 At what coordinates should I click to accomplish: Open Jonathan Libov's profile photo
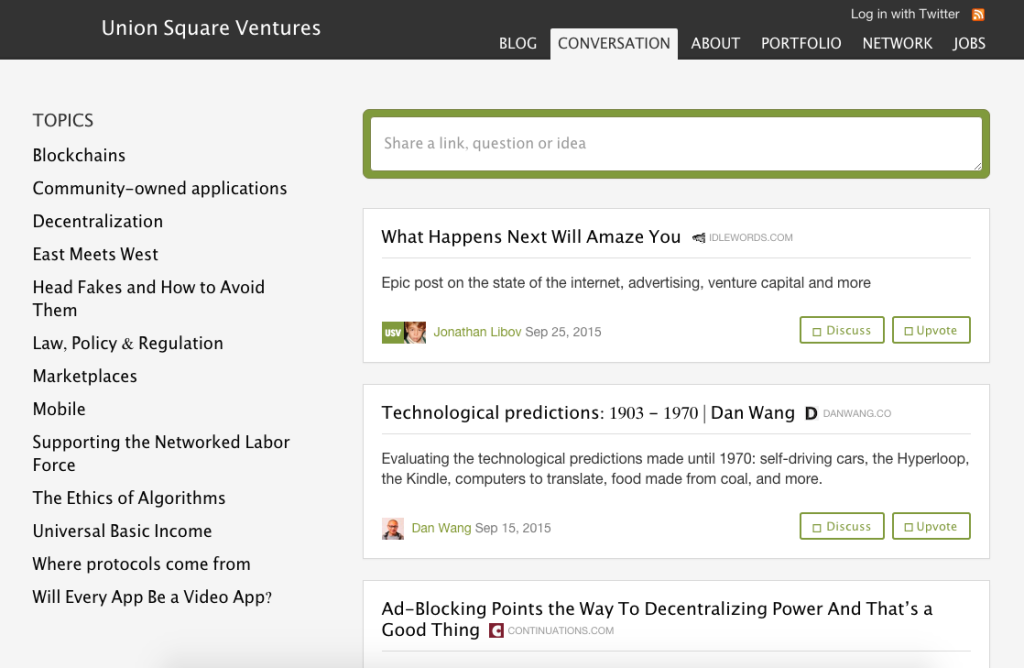click(415, 332)
